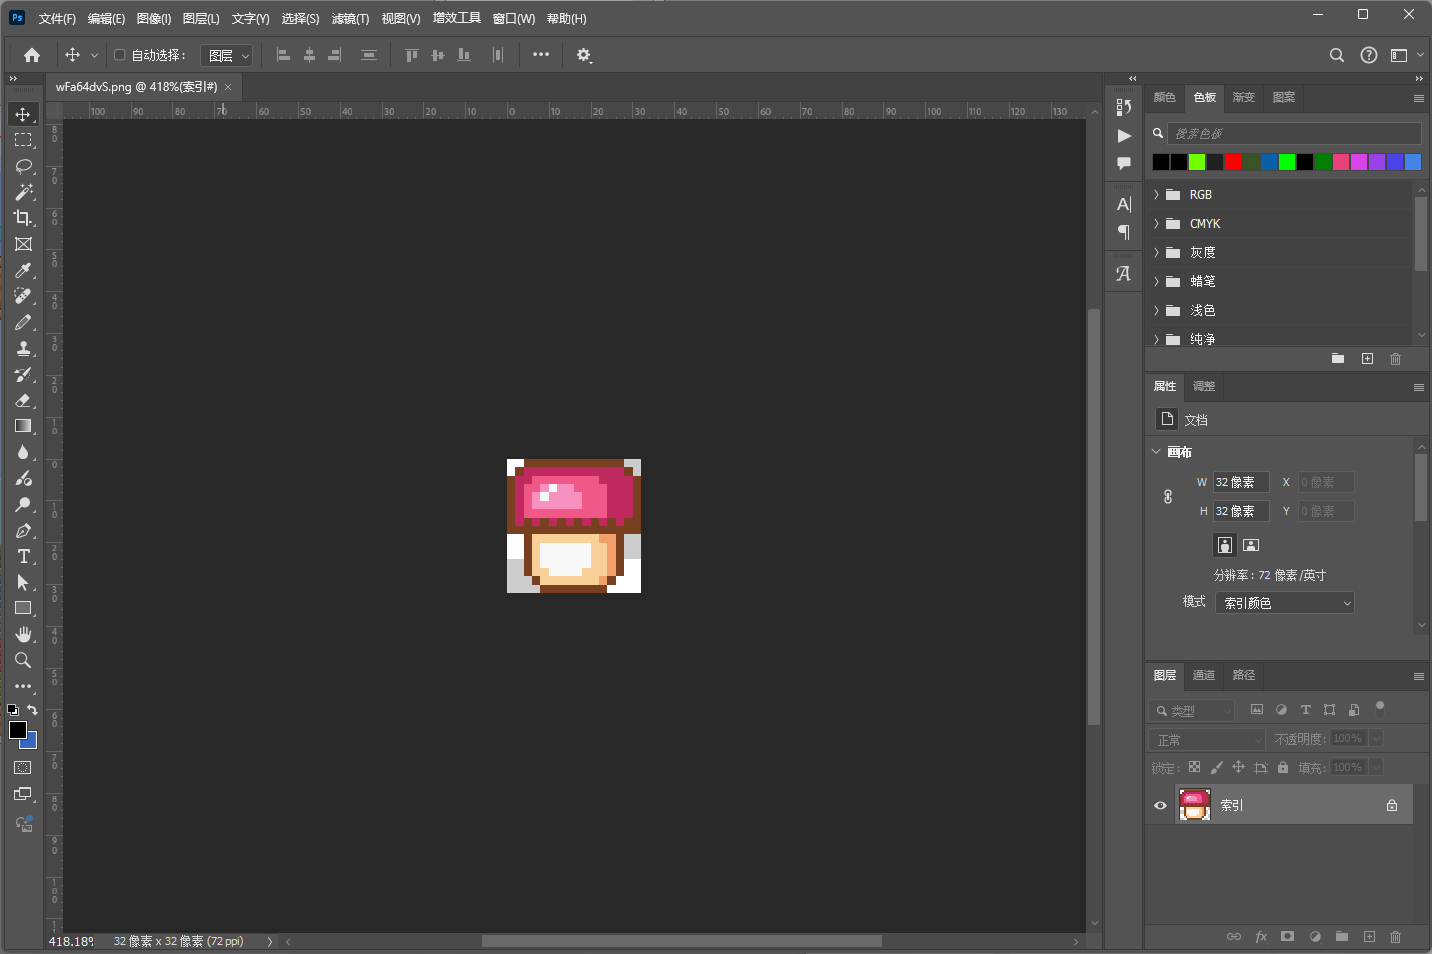The height and width of the screenshot is (954, 1432).
Task: Select the Lasso tool
Action: 23,166
